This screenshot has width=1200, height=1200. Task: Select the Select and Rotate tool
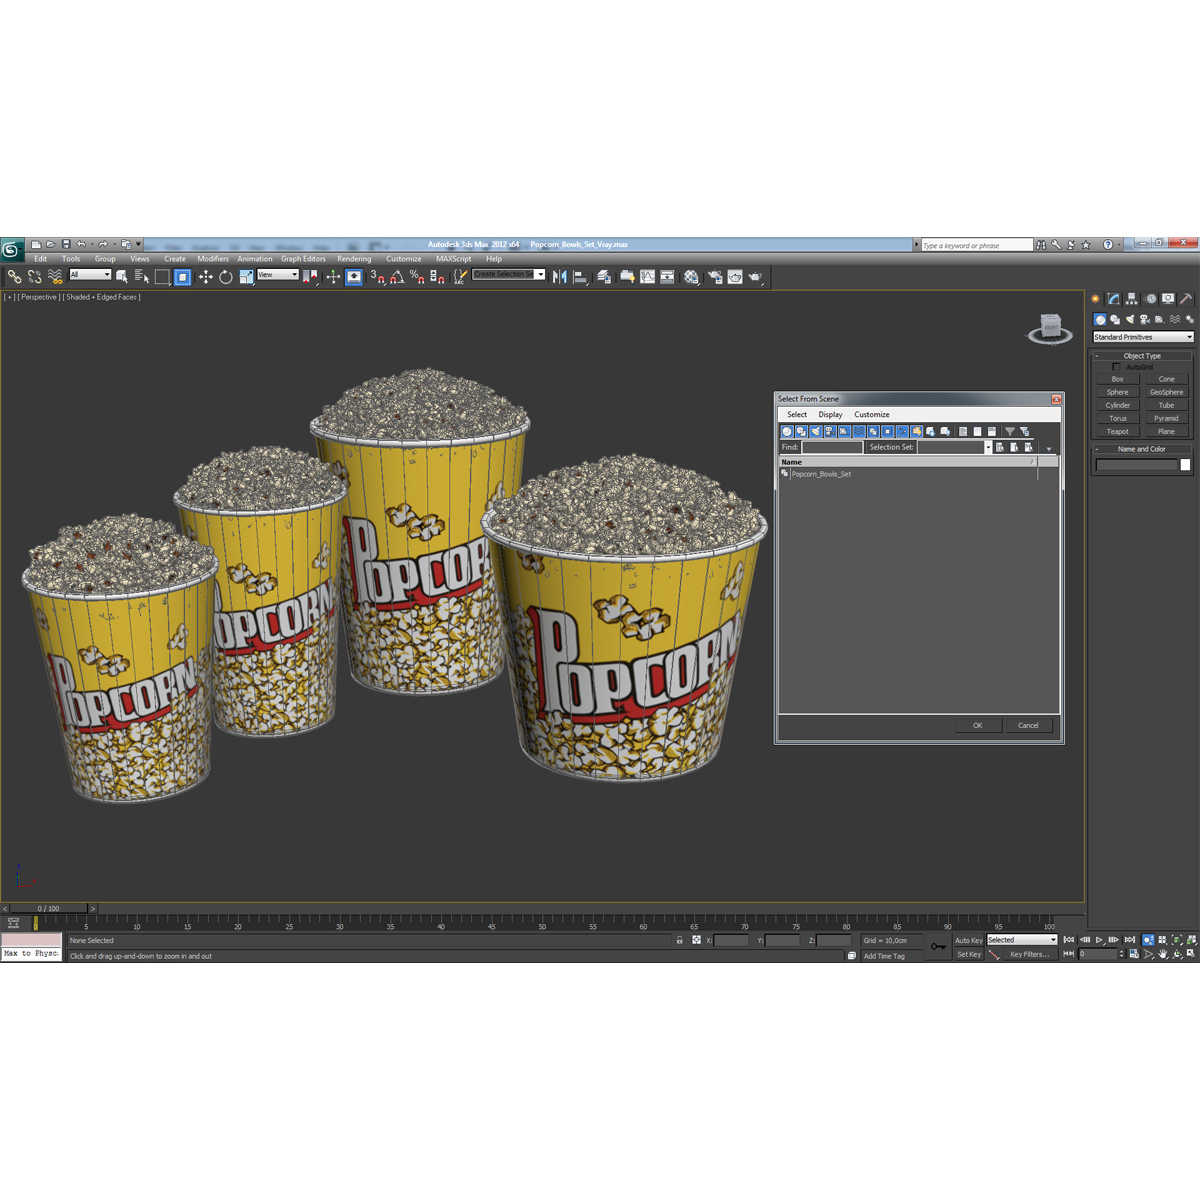click(x=225, y=277)
